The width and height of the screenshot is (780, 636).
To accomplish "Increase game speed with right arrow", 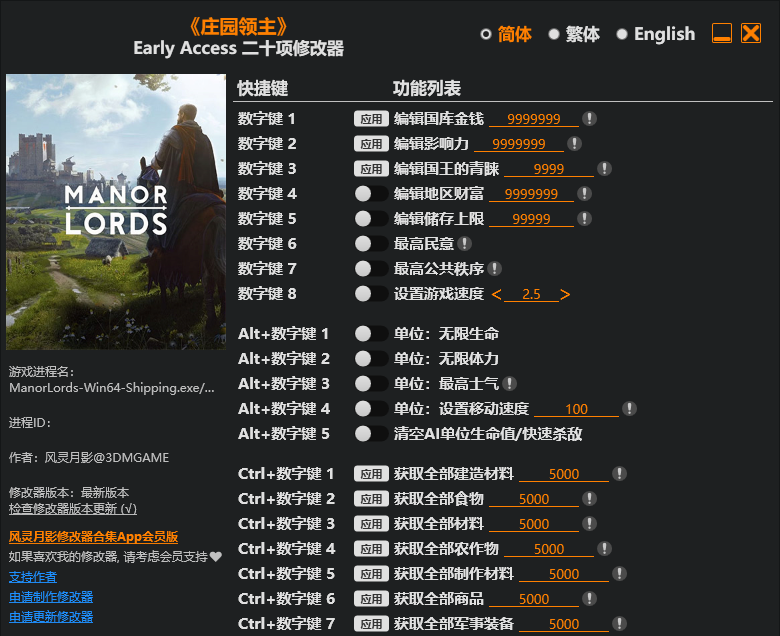I will (565, 294).
